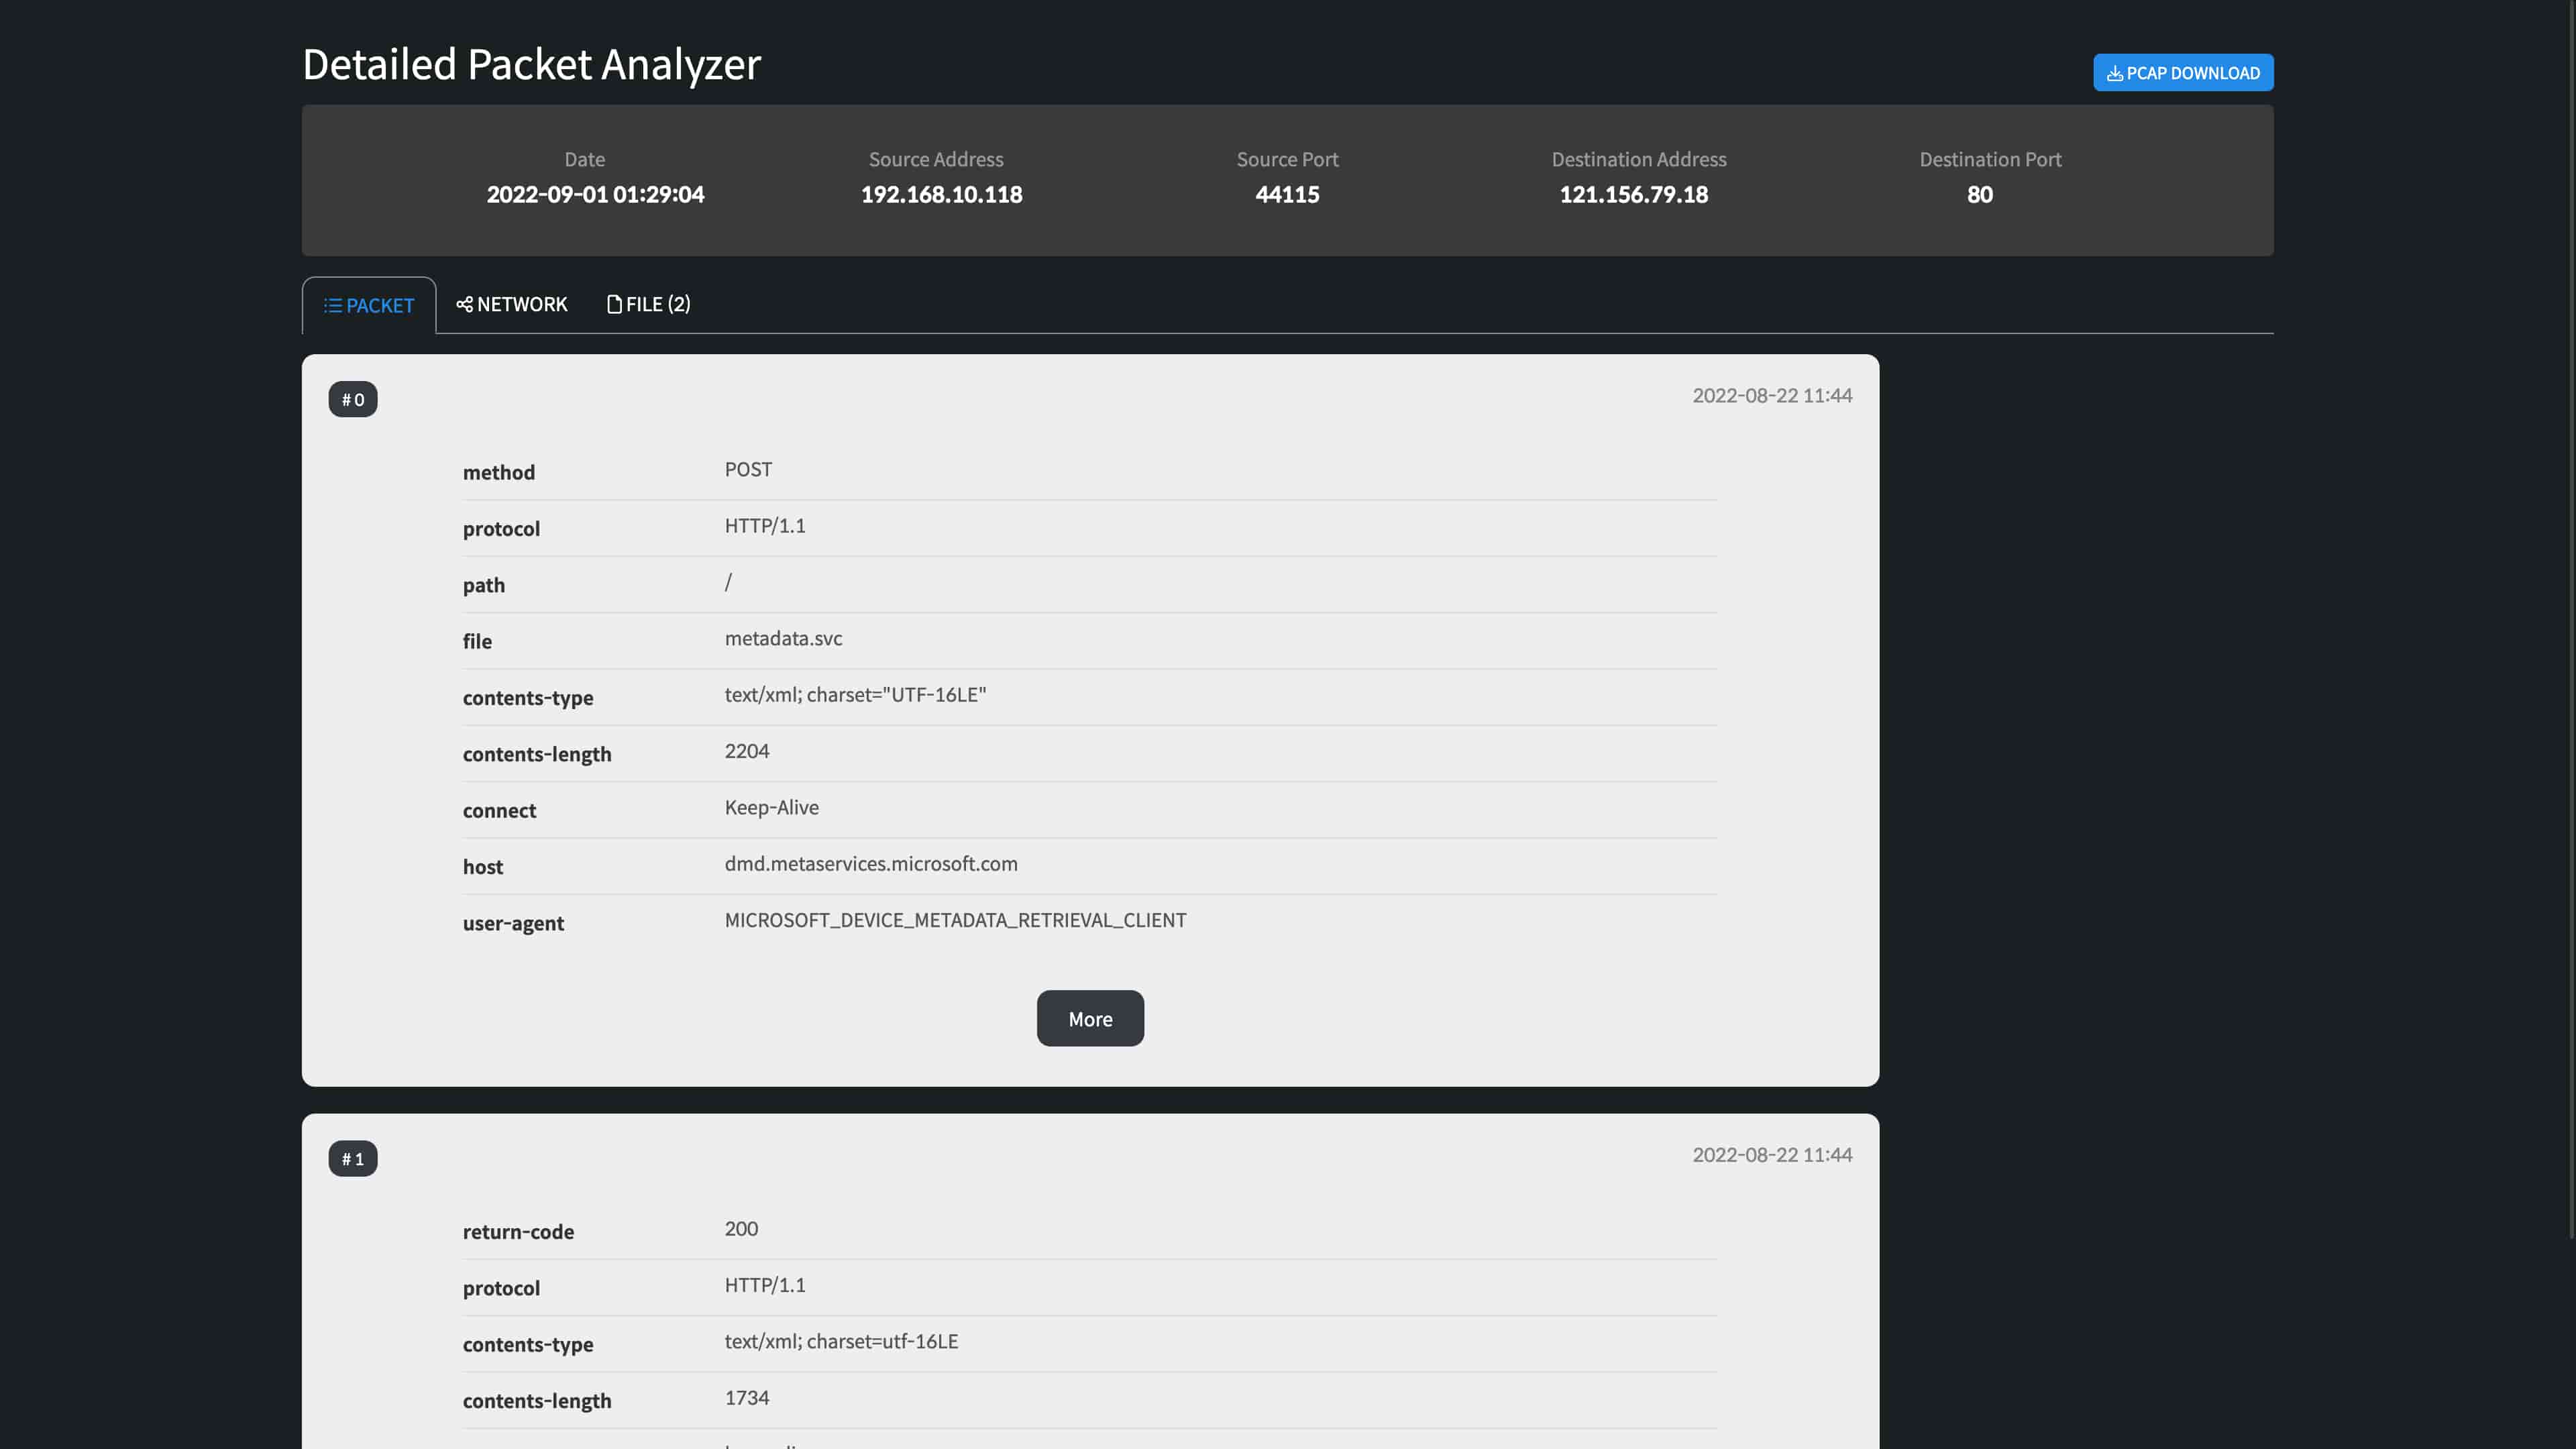The width and height of the screenshot is (2576, 1449).
Task: Click file value metadata.svc
Action: coord(783,638)
